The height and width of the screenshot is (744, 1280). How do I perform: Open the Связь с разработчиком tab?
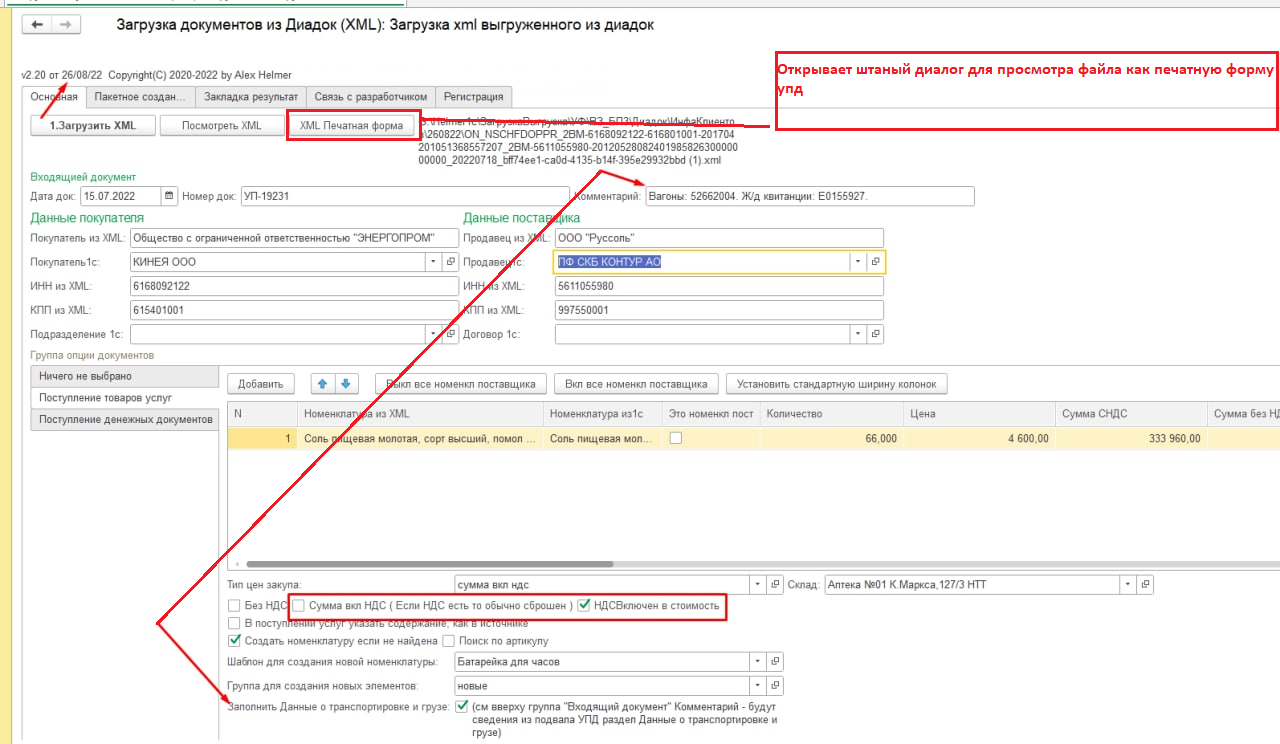[x=371, y=97]
